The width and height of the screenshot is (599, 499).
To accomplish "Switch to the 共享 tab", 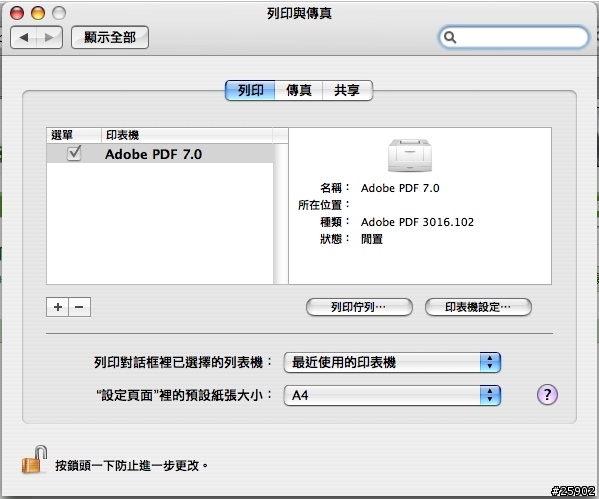I will 347,91.
